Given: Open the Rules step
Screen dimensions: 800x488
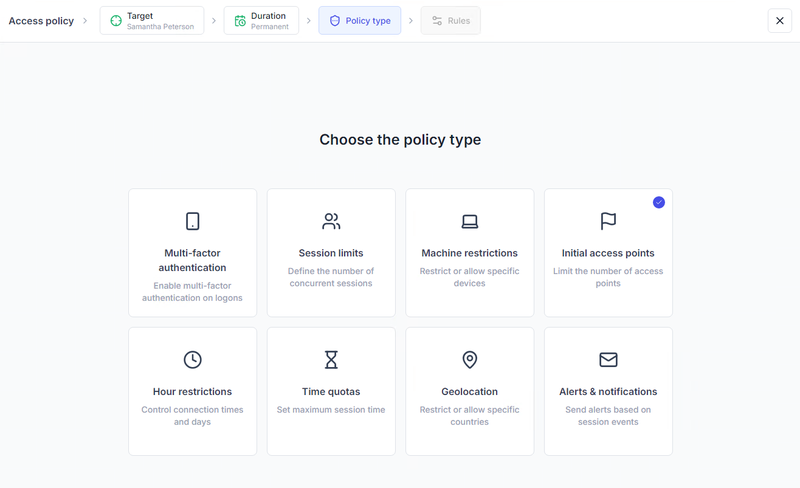Looking at the screenshot, I should [450, 21].
